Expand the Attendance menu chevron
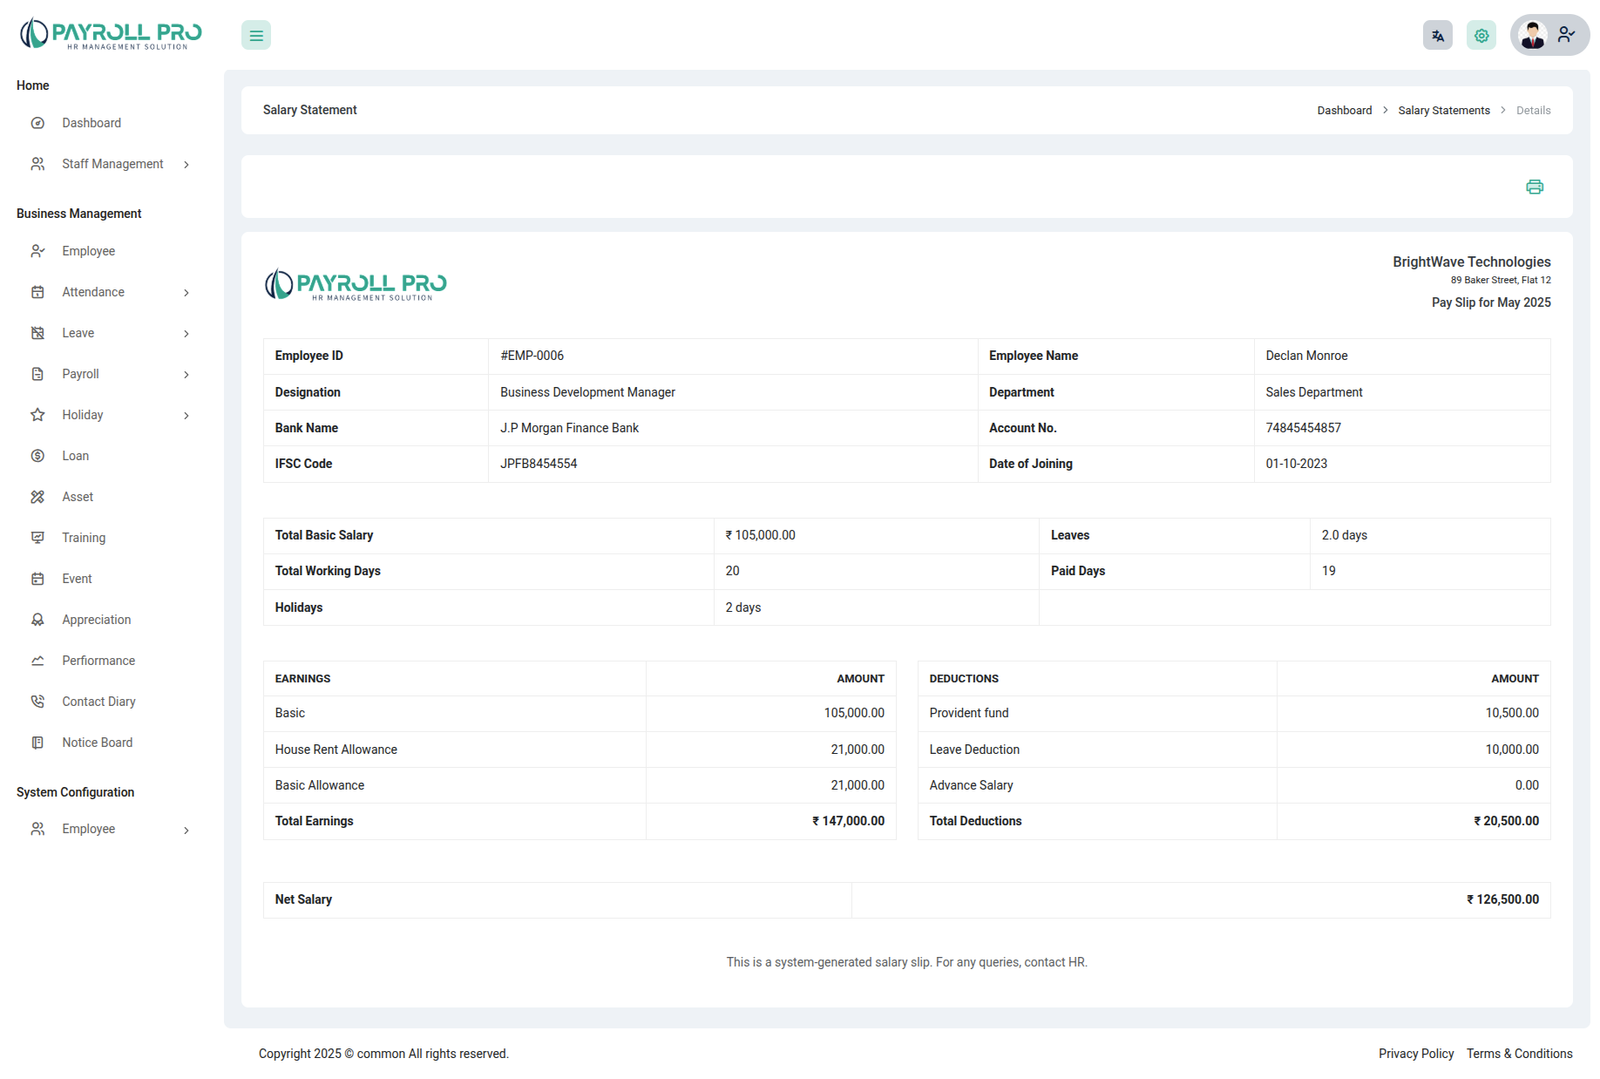The image size is (1600, 1079). [186, 293]
